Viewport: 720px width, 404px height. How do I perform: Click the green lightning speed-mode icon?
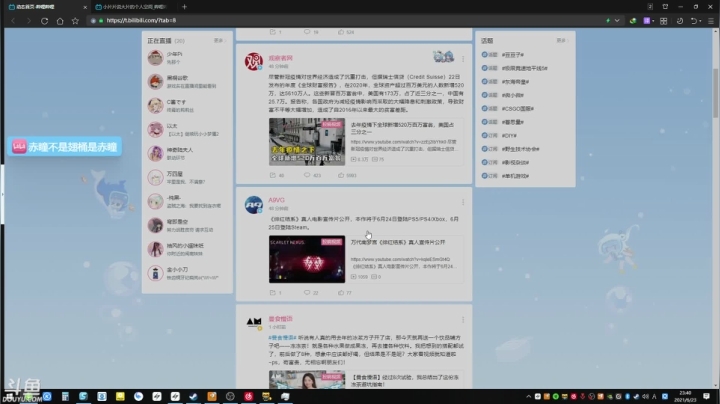608,21
